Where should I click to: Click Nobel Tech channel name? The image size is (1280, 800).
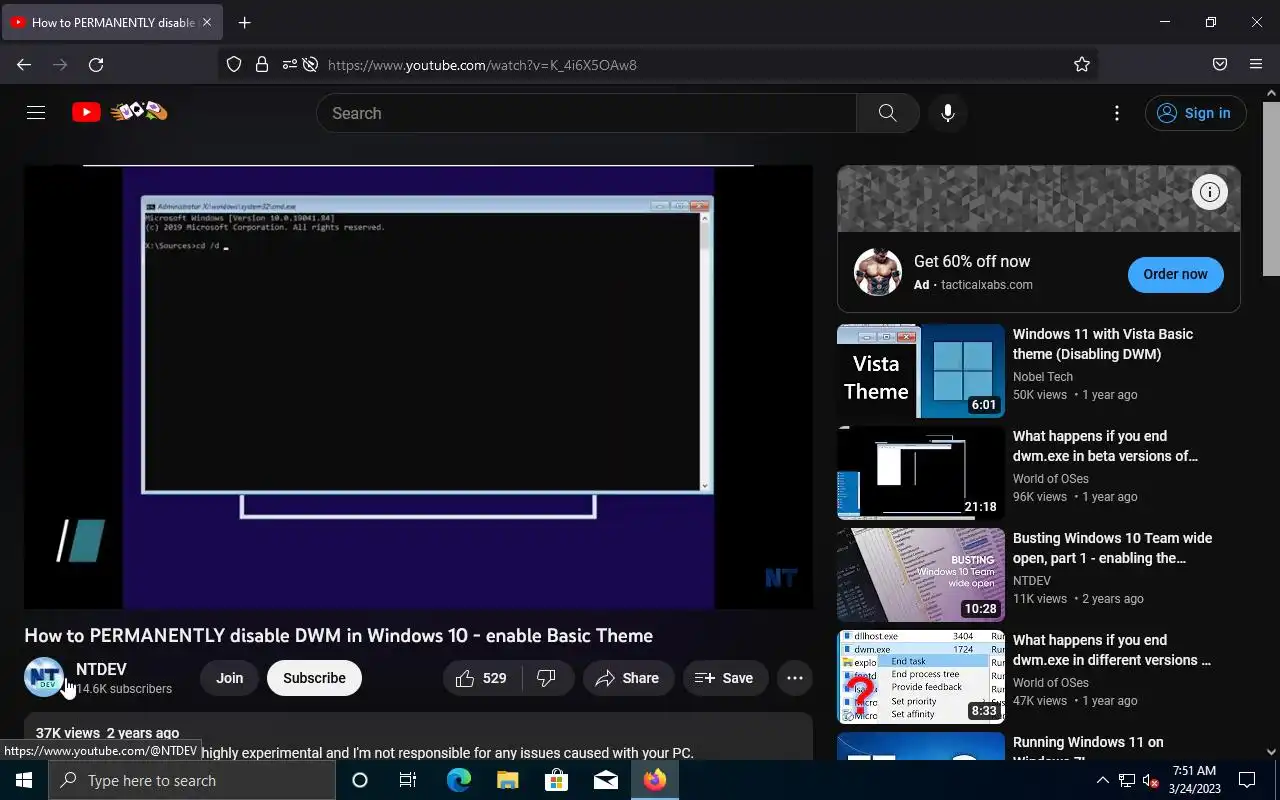1043,377
